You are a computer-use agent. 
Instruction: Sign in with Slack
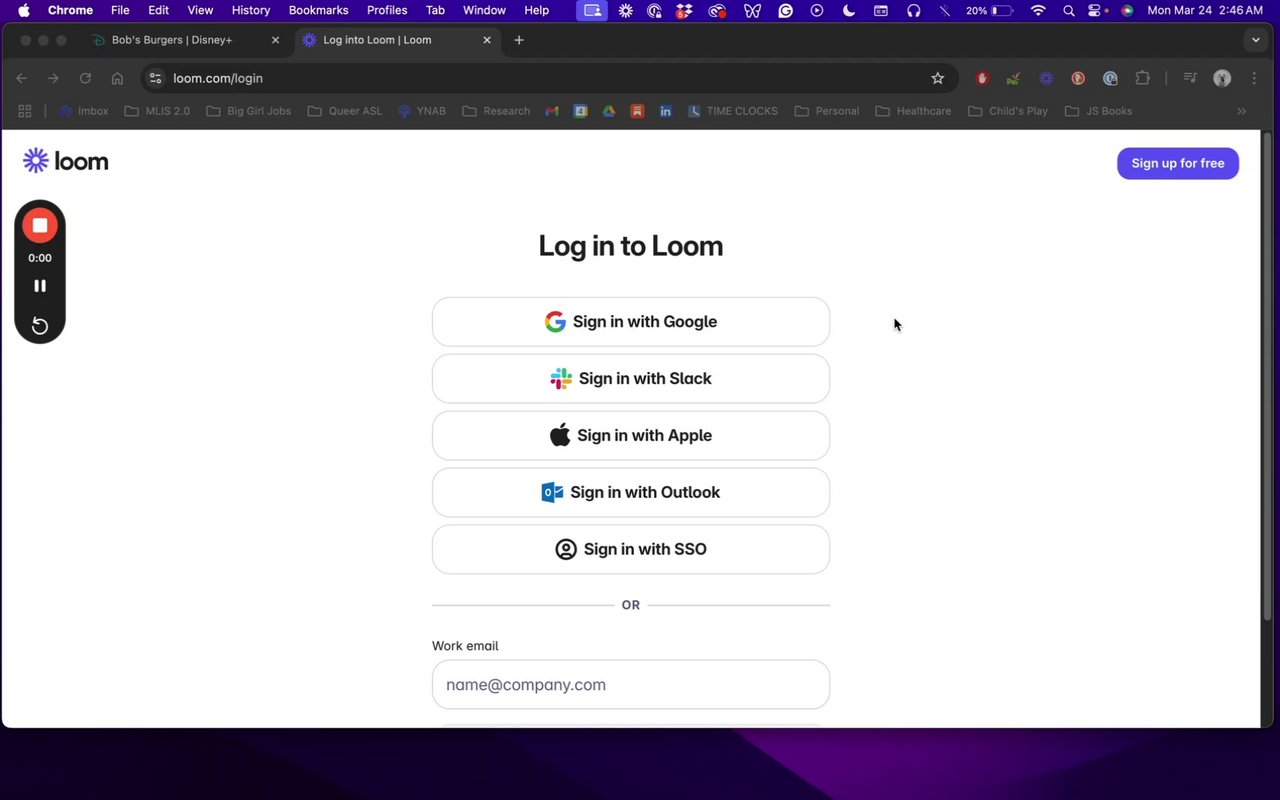tap(631, 379)
